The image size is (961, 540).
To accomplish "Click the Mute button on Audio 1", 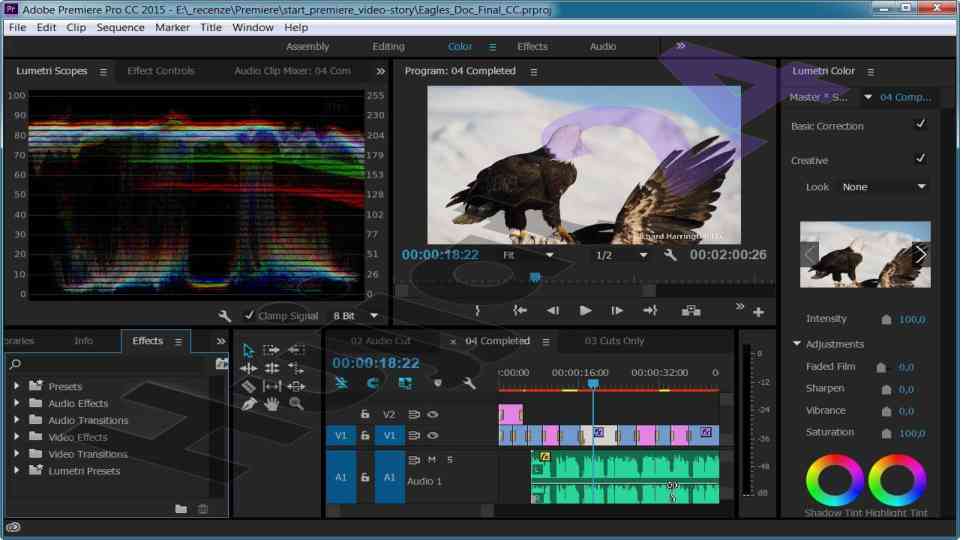I will coord(432,460).
